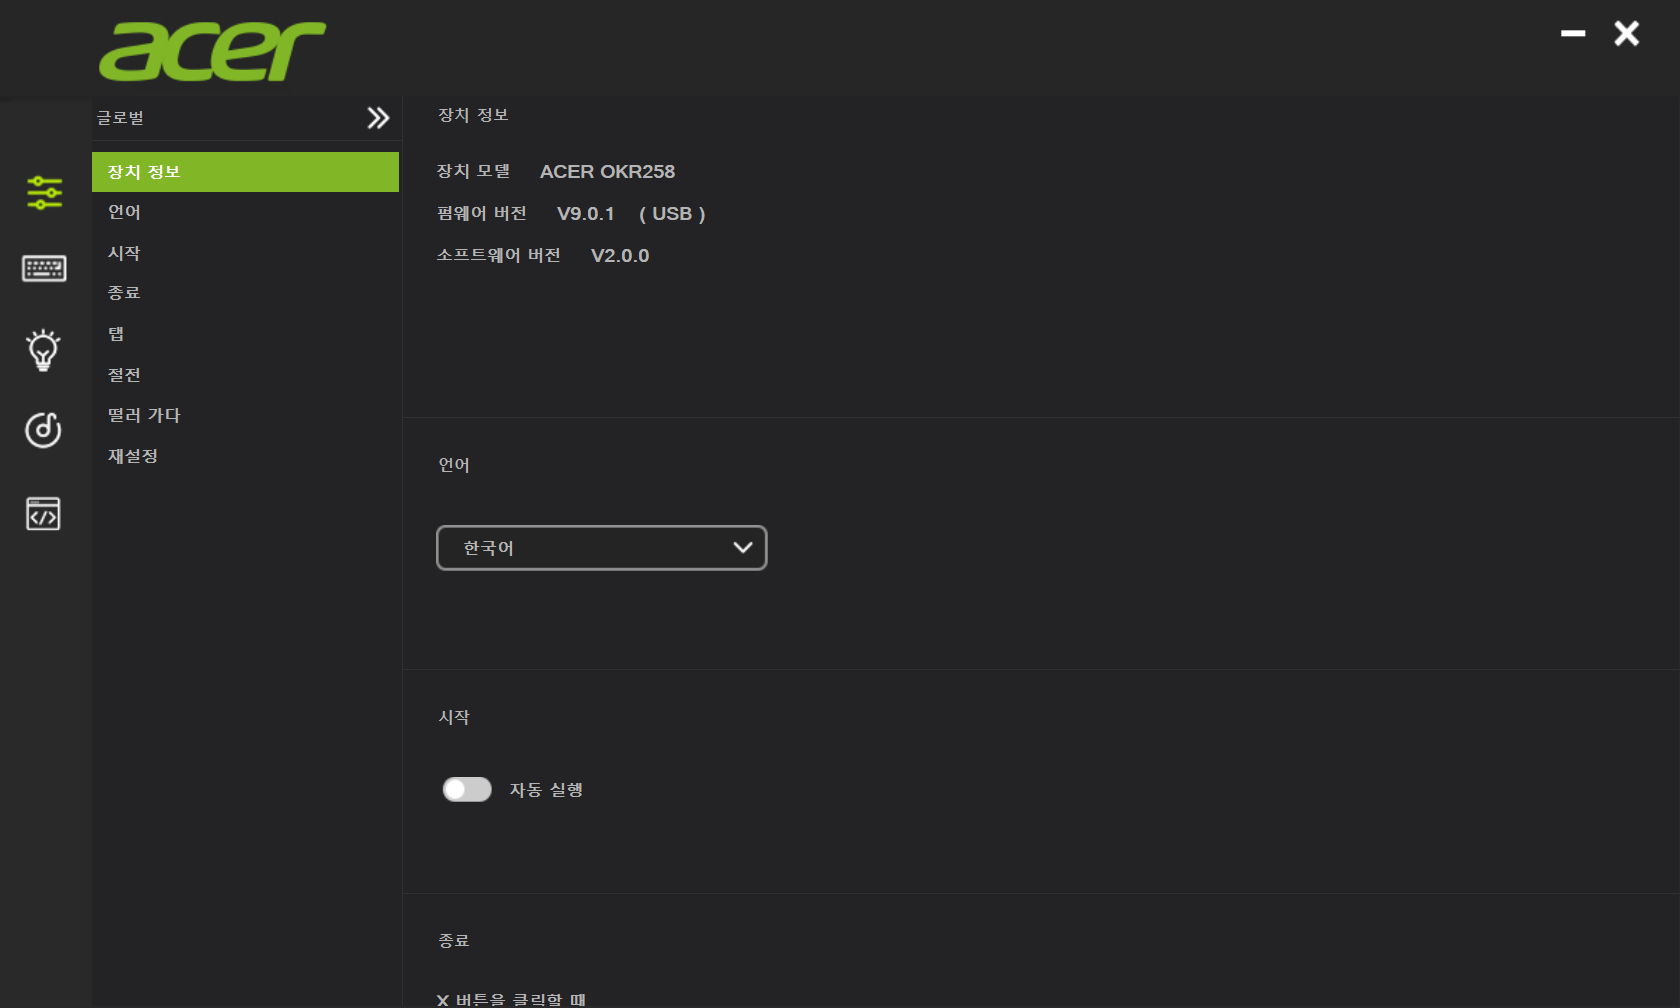
Task: Open the lighting bulb icon
Action: pyautogui.click(x=43, y=350)
